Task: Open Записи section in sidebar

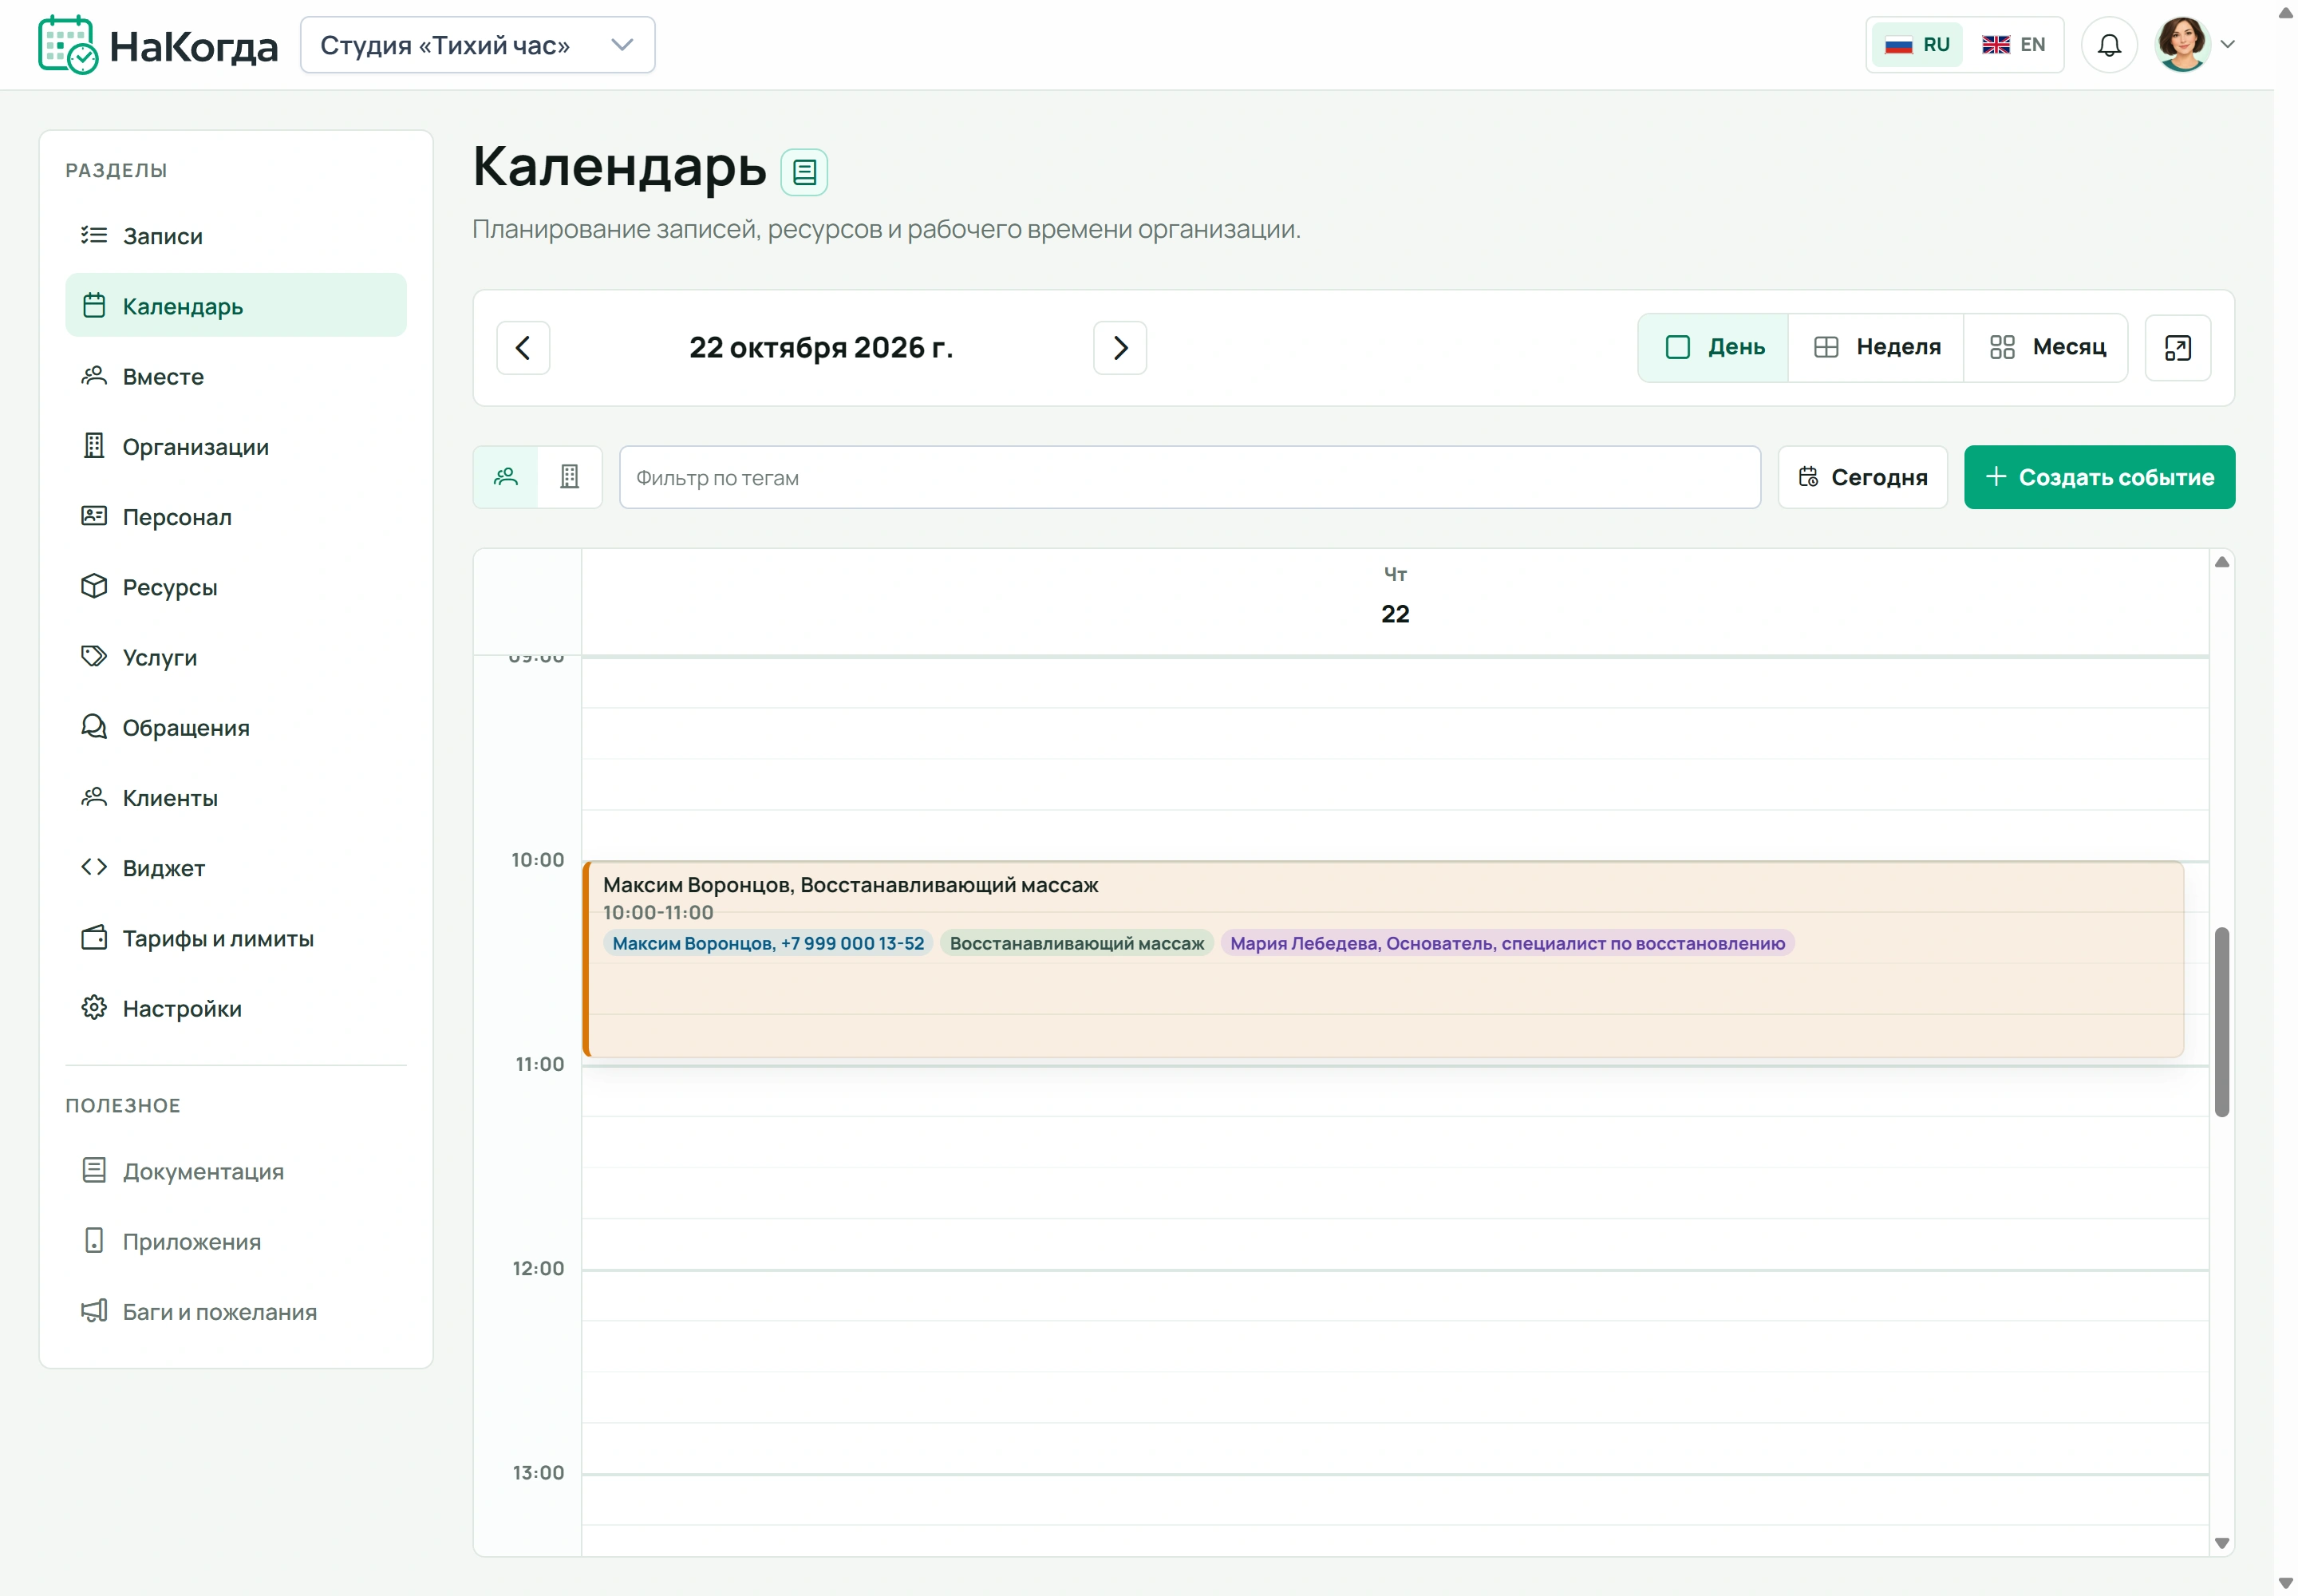Action: pos(236,236)
